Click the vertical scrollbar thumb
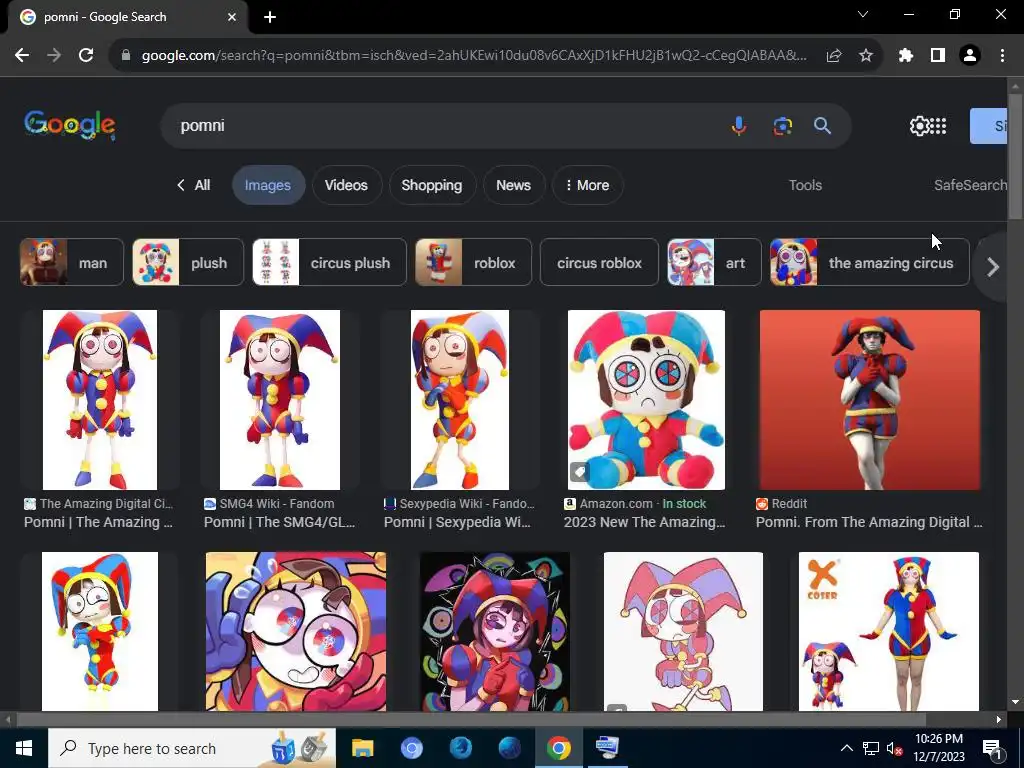 [1016, 157]
